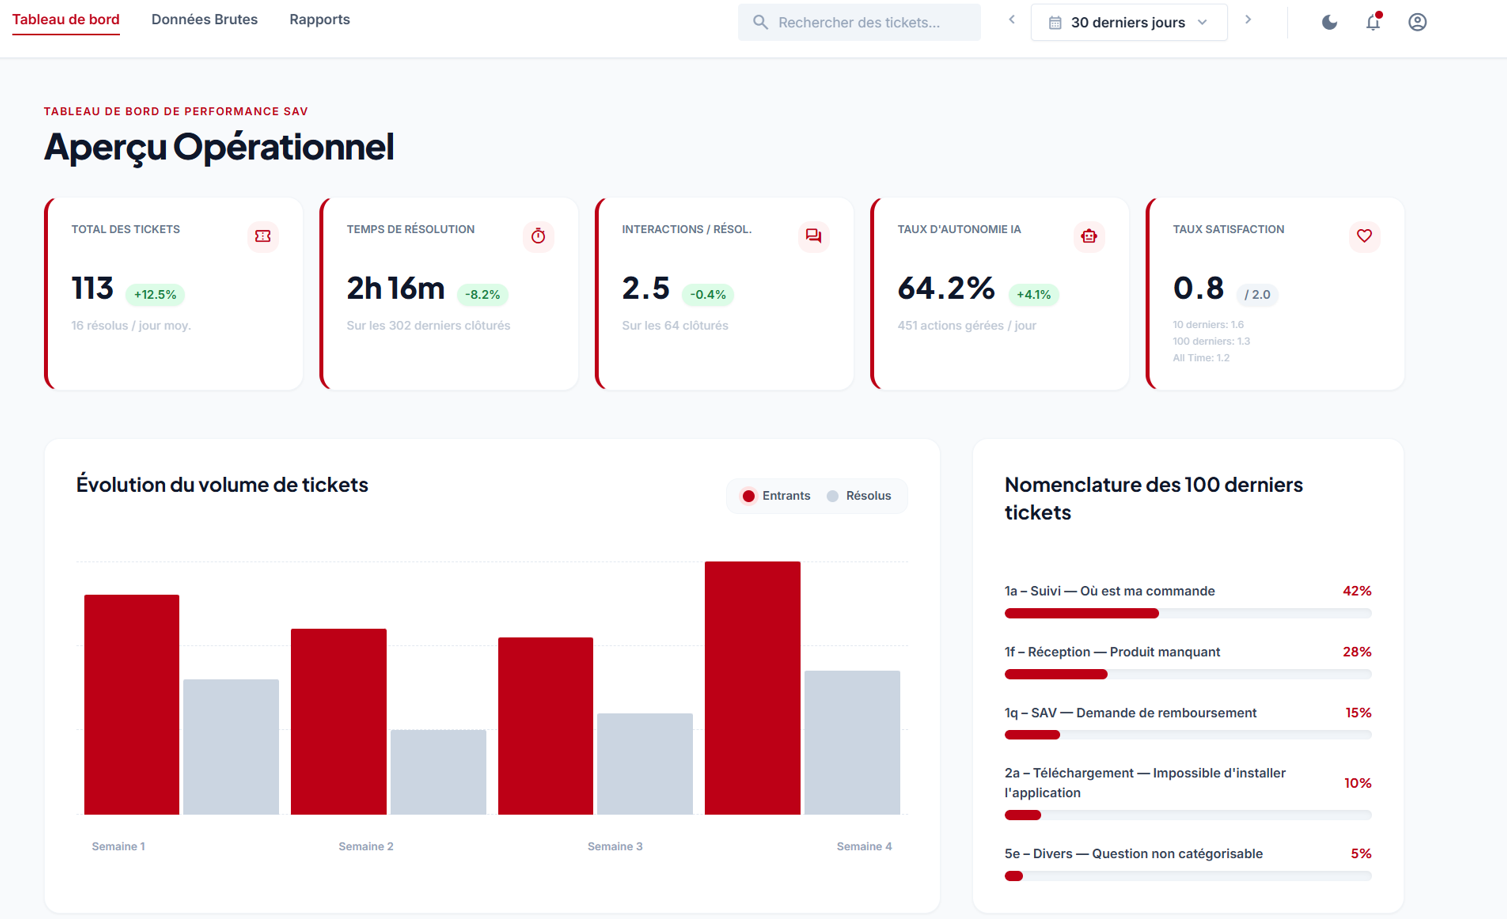Viewport: 1507px width, 919px height.
Task: Click the right chevron to view next period
Action: [1248, 19]
